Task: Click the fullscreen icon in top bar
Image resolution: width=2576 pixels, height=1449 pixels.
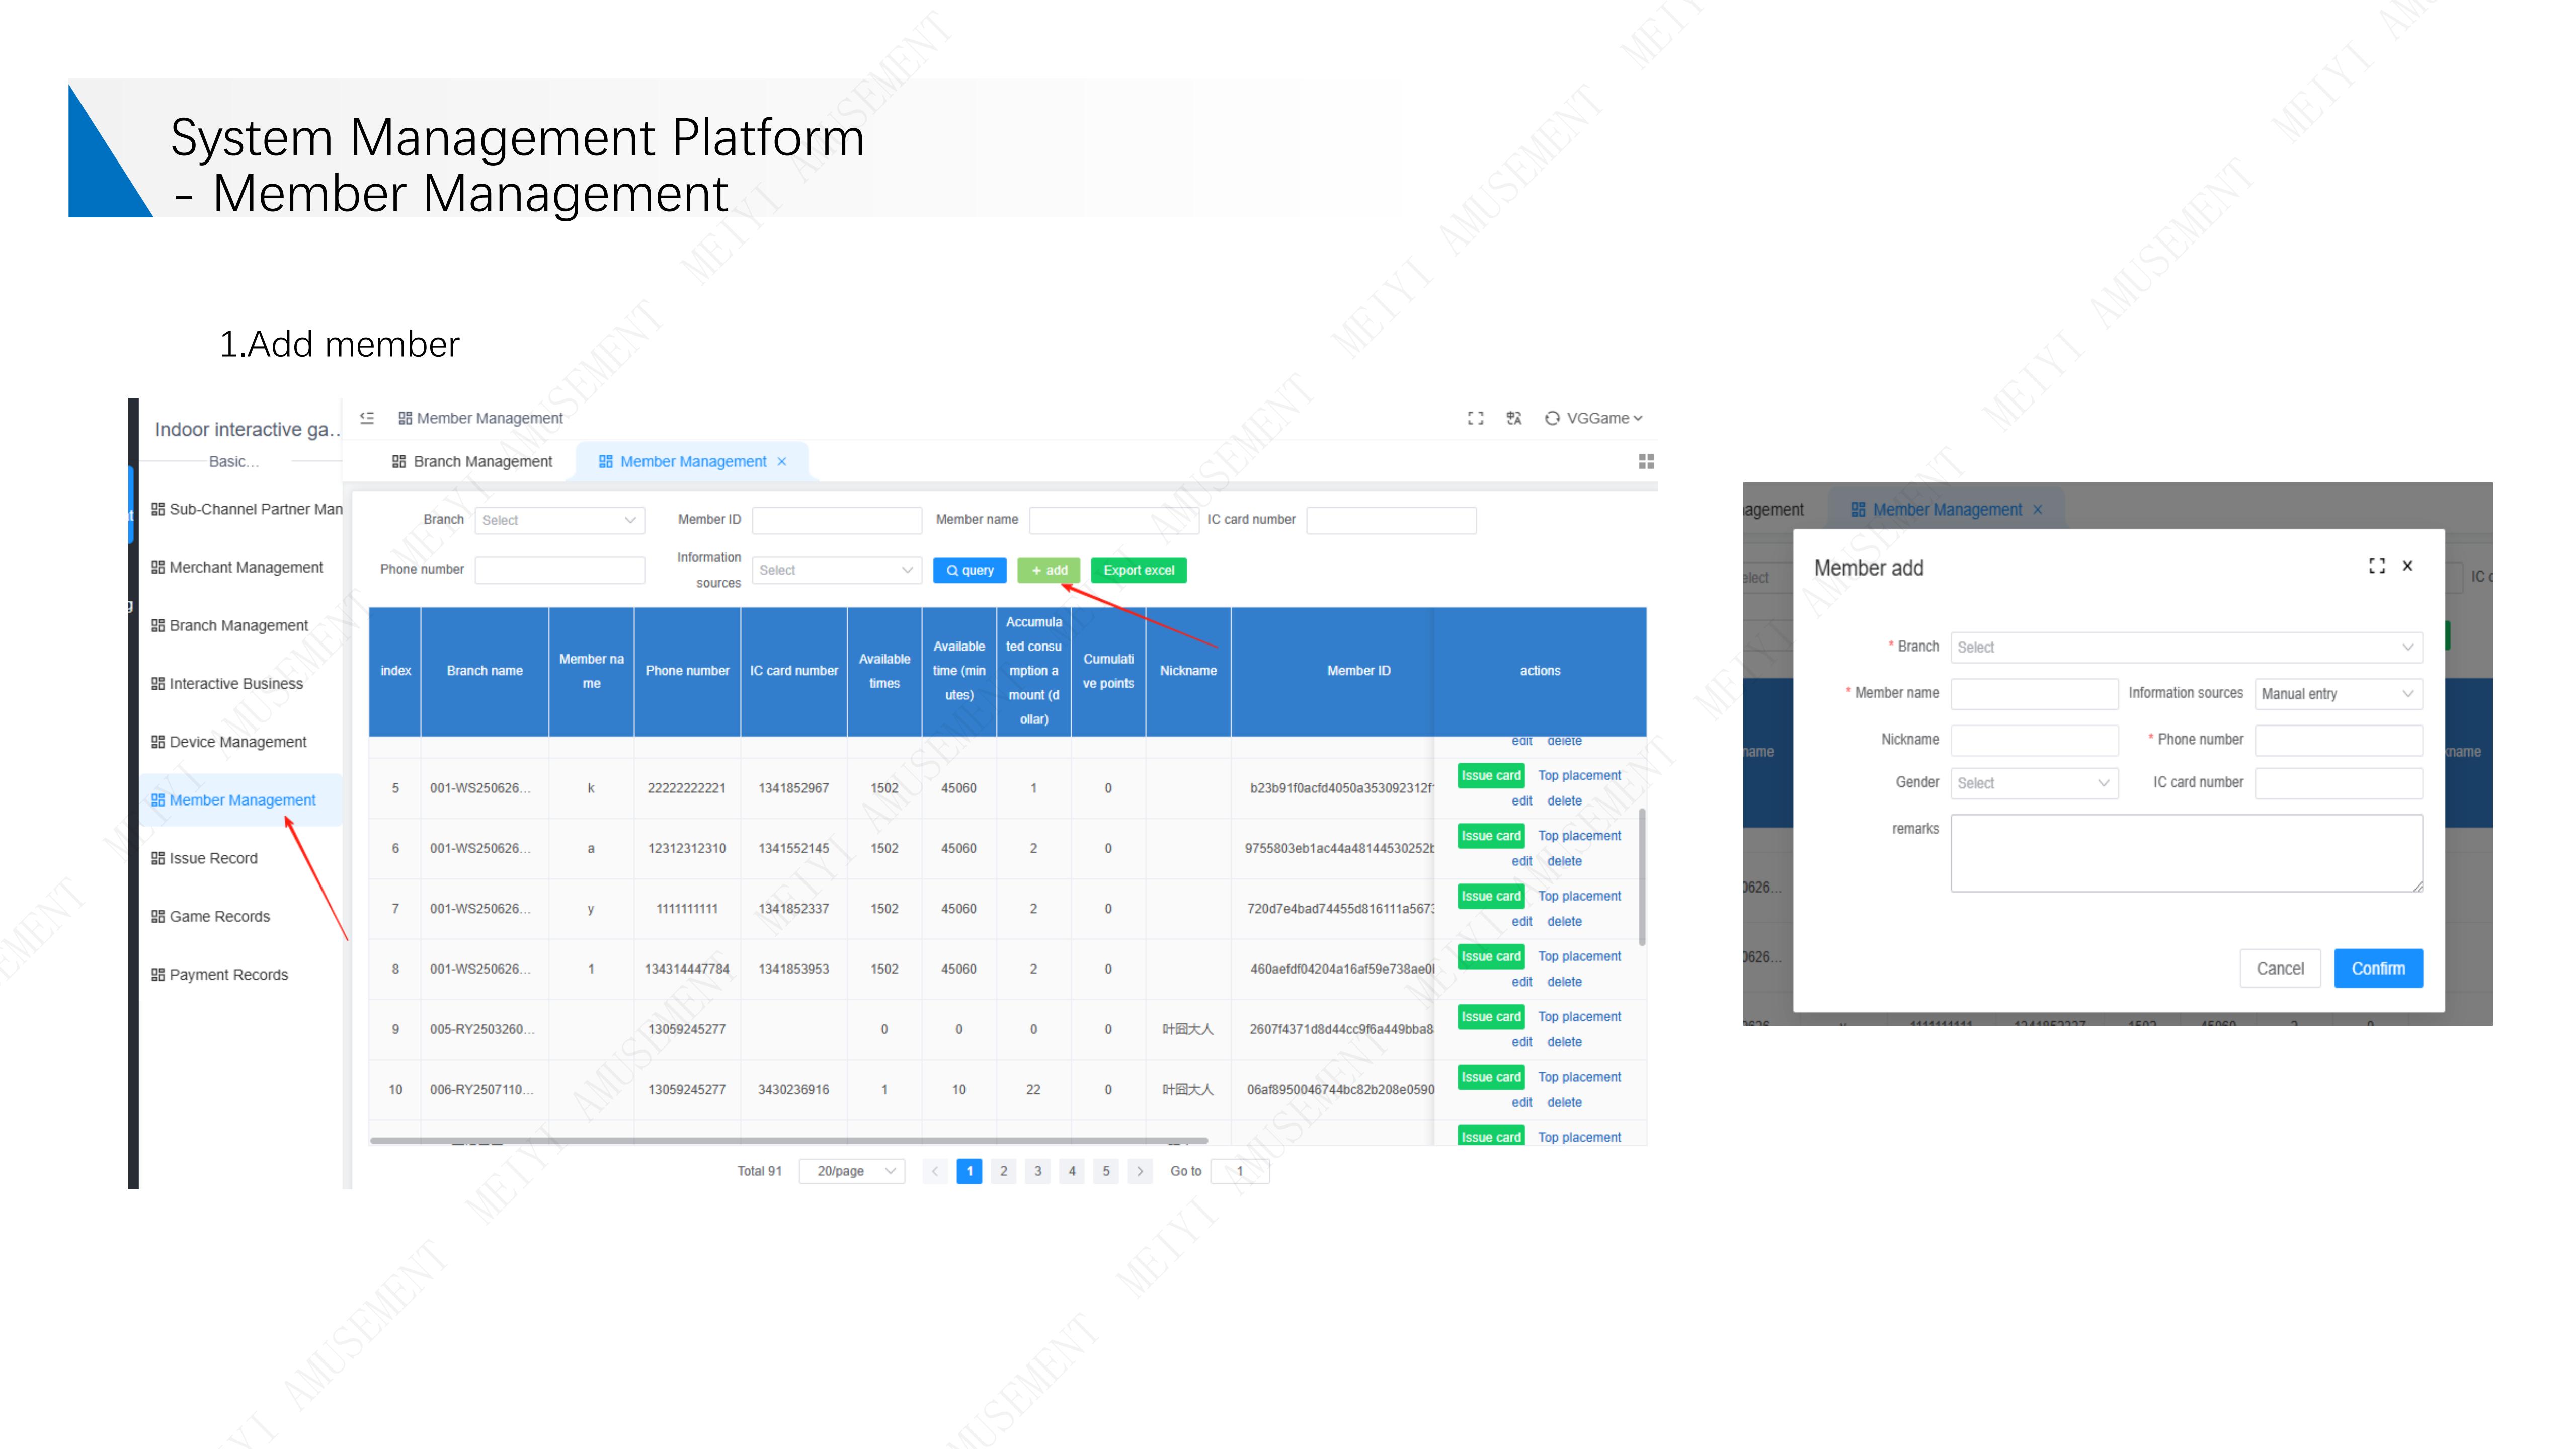Action: pos(1475,418)
